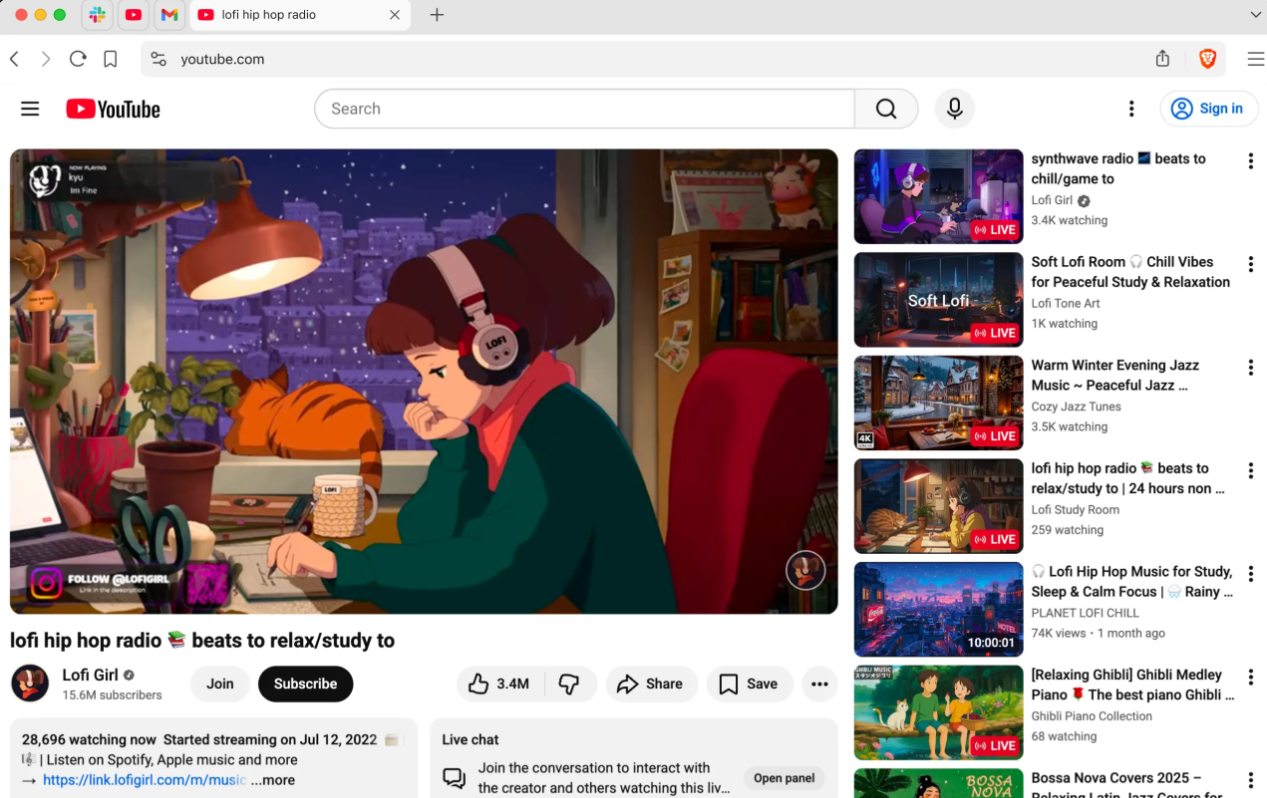This screenshot has height=798, width=1267.
Task: View site information icon in address bar
Action: click(x=158, y=59)
